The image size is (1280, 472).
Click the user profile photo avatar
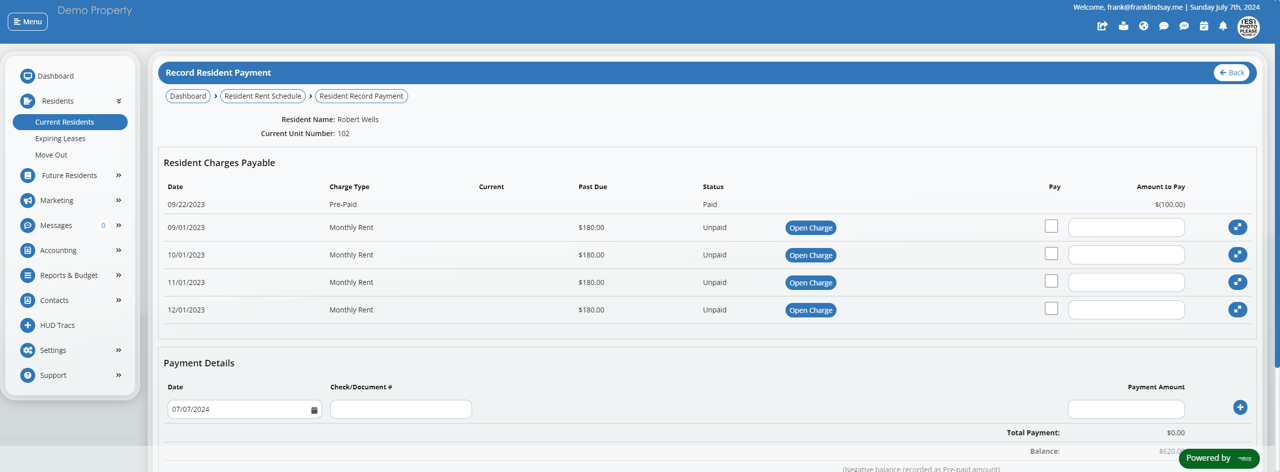[x=1248, y=27]
